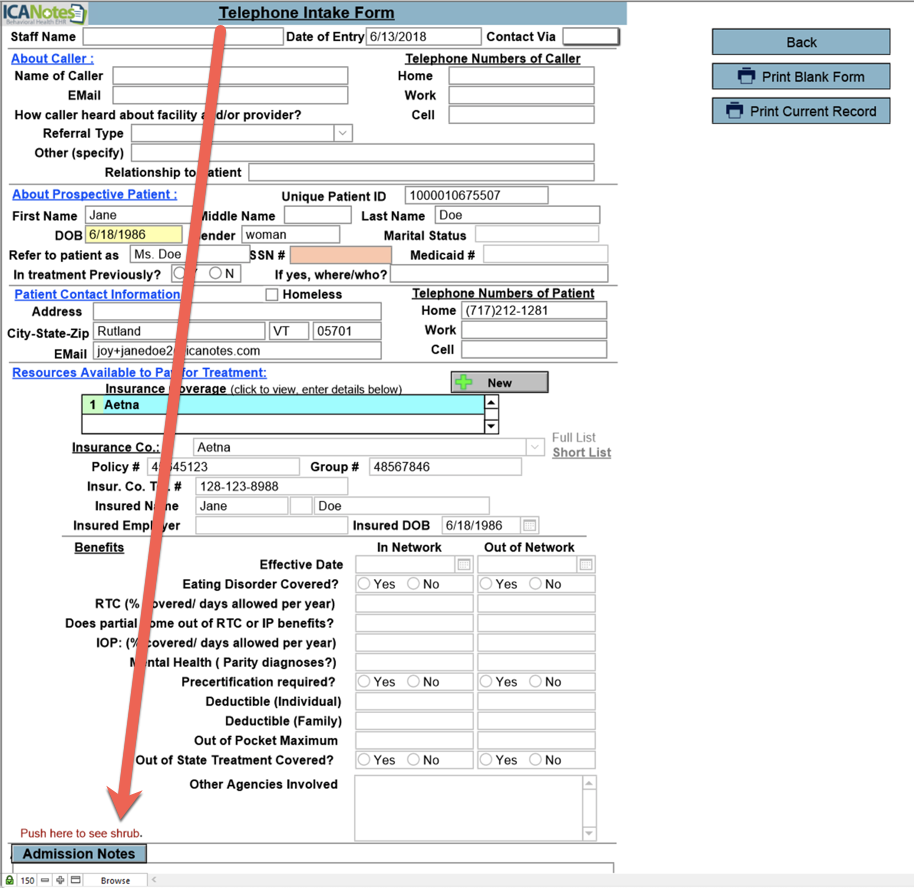Select Yes for In Network Eating Disorder Covered
Viewport: 914px width, 888px height.
point(365,584)
